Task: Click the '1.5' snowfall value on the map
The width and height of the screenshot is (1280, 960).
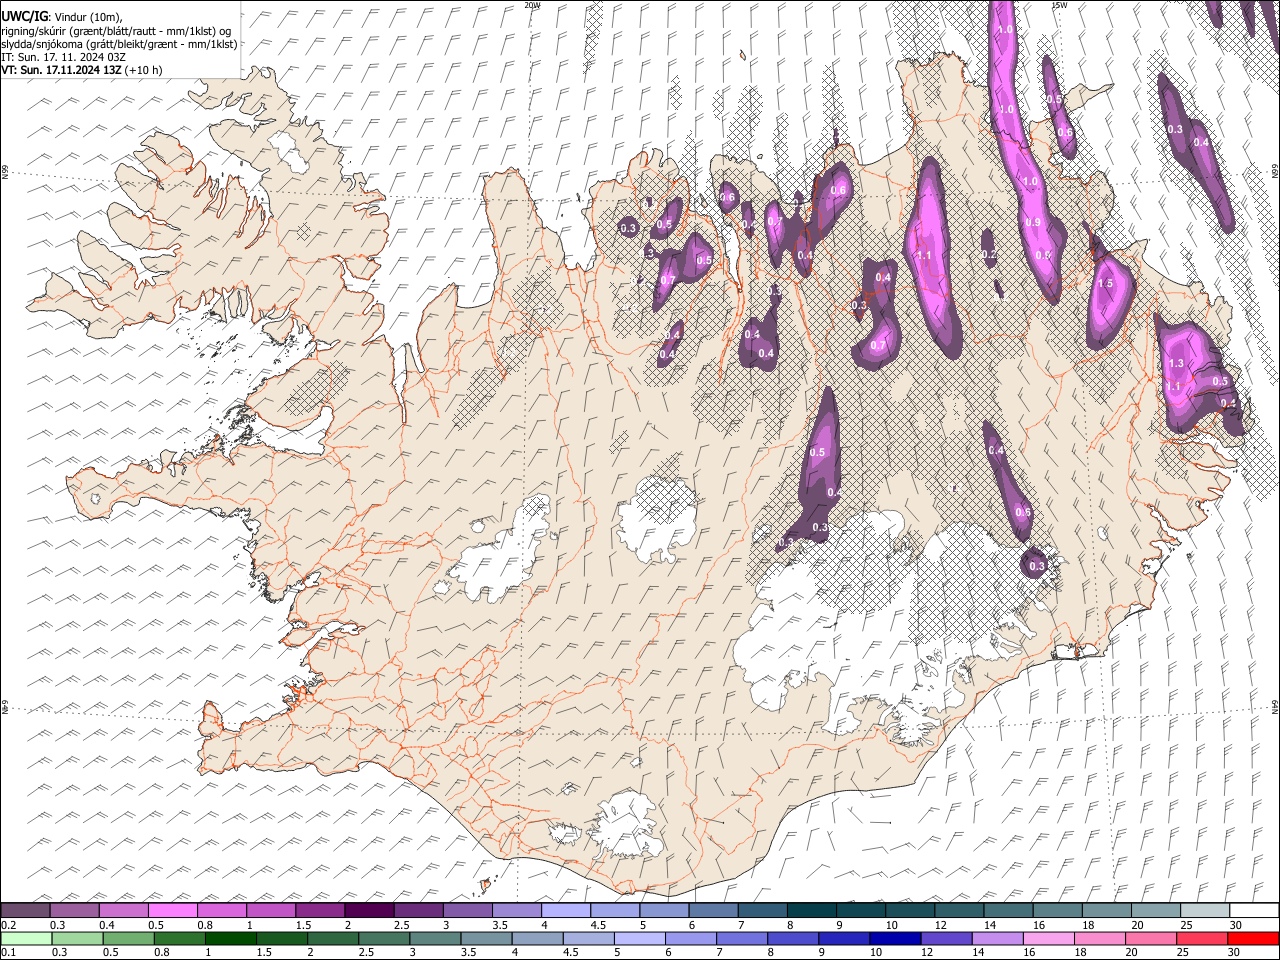Action: (1105, 284)
